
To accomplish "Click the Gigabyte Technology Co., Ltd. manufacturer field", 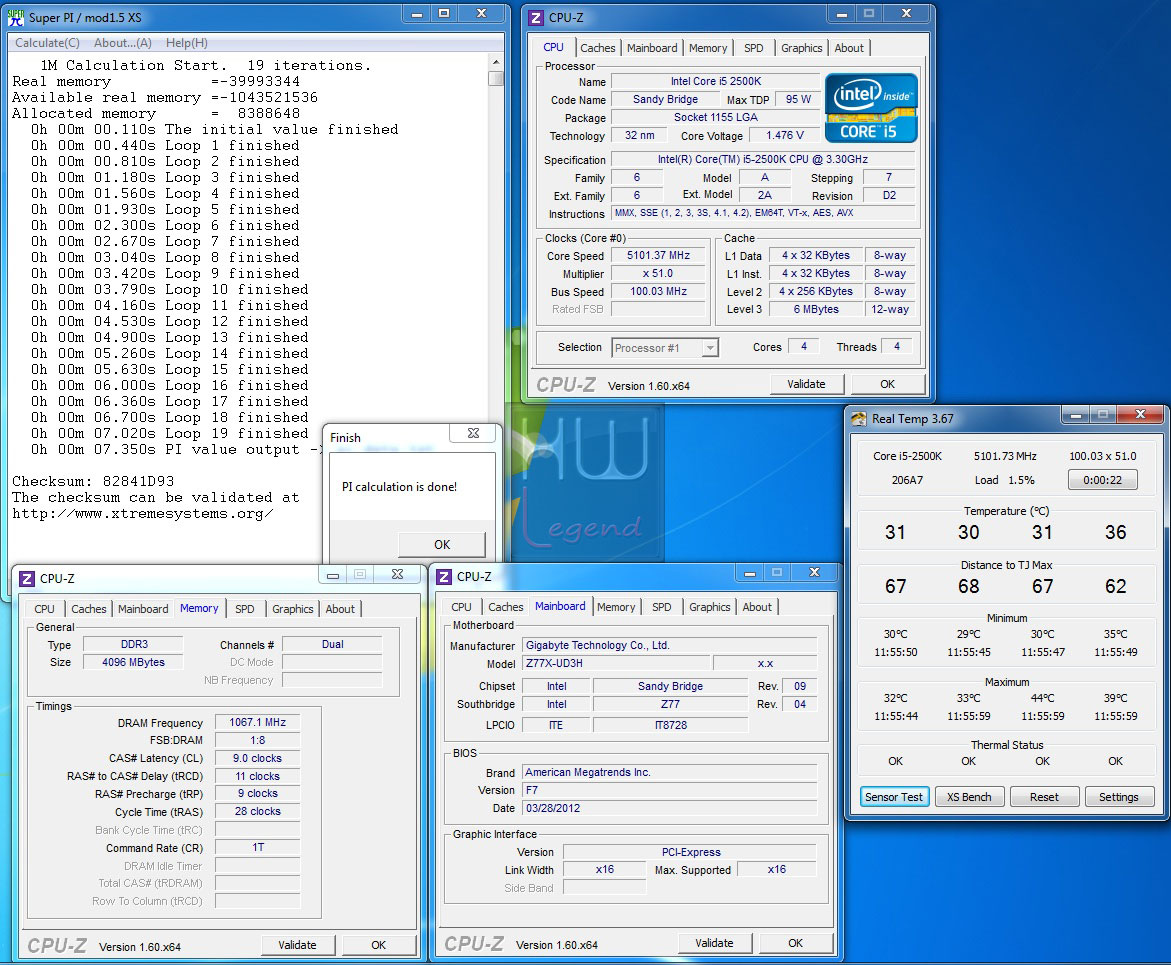I will pos(670,645).
